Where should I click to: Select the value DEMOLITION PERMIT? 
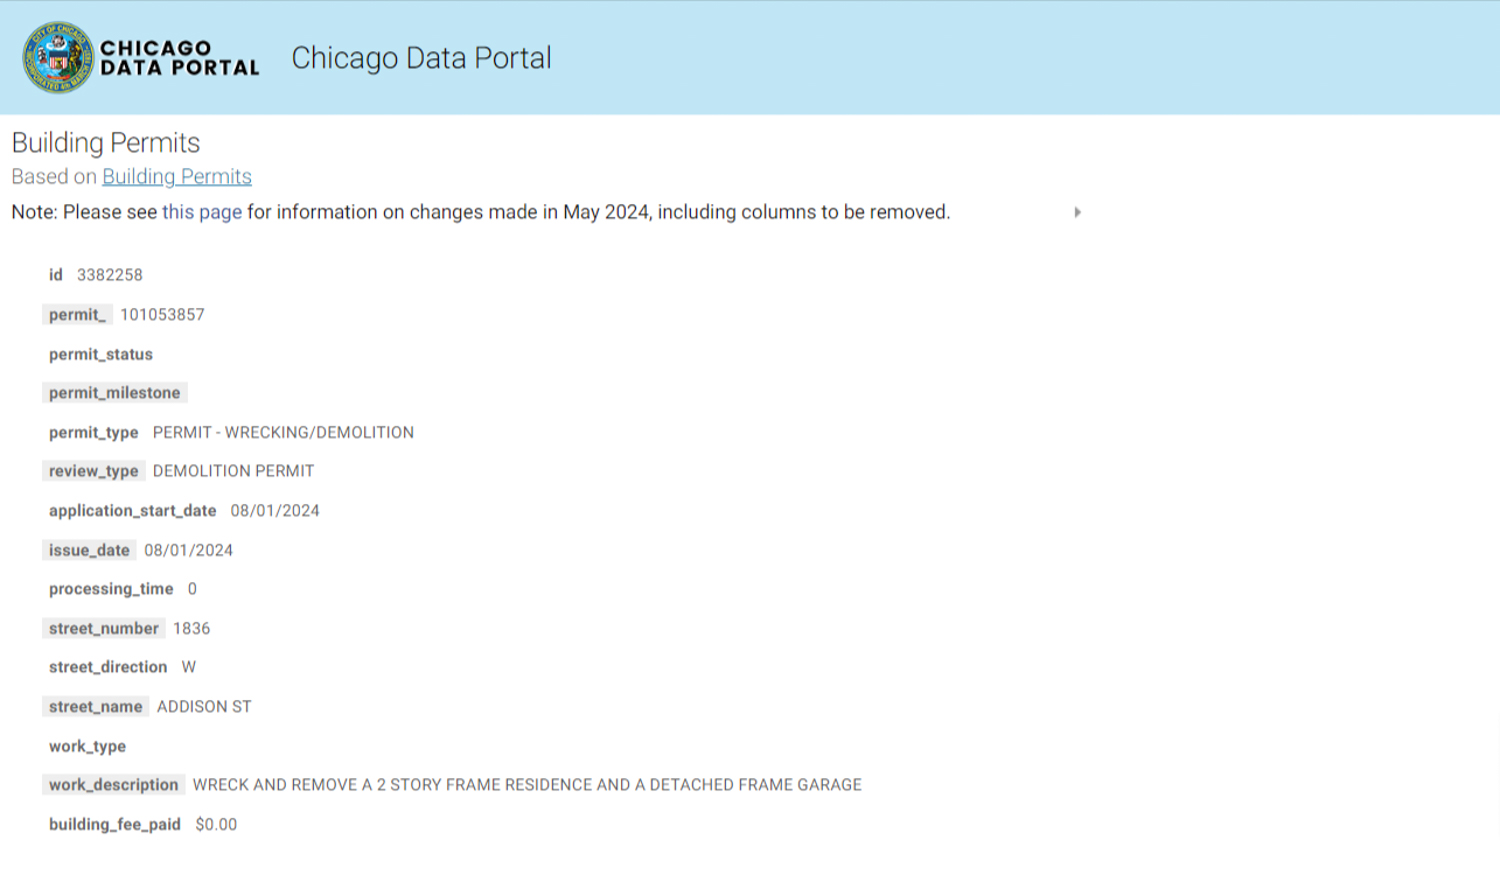[x=233, y=471]
